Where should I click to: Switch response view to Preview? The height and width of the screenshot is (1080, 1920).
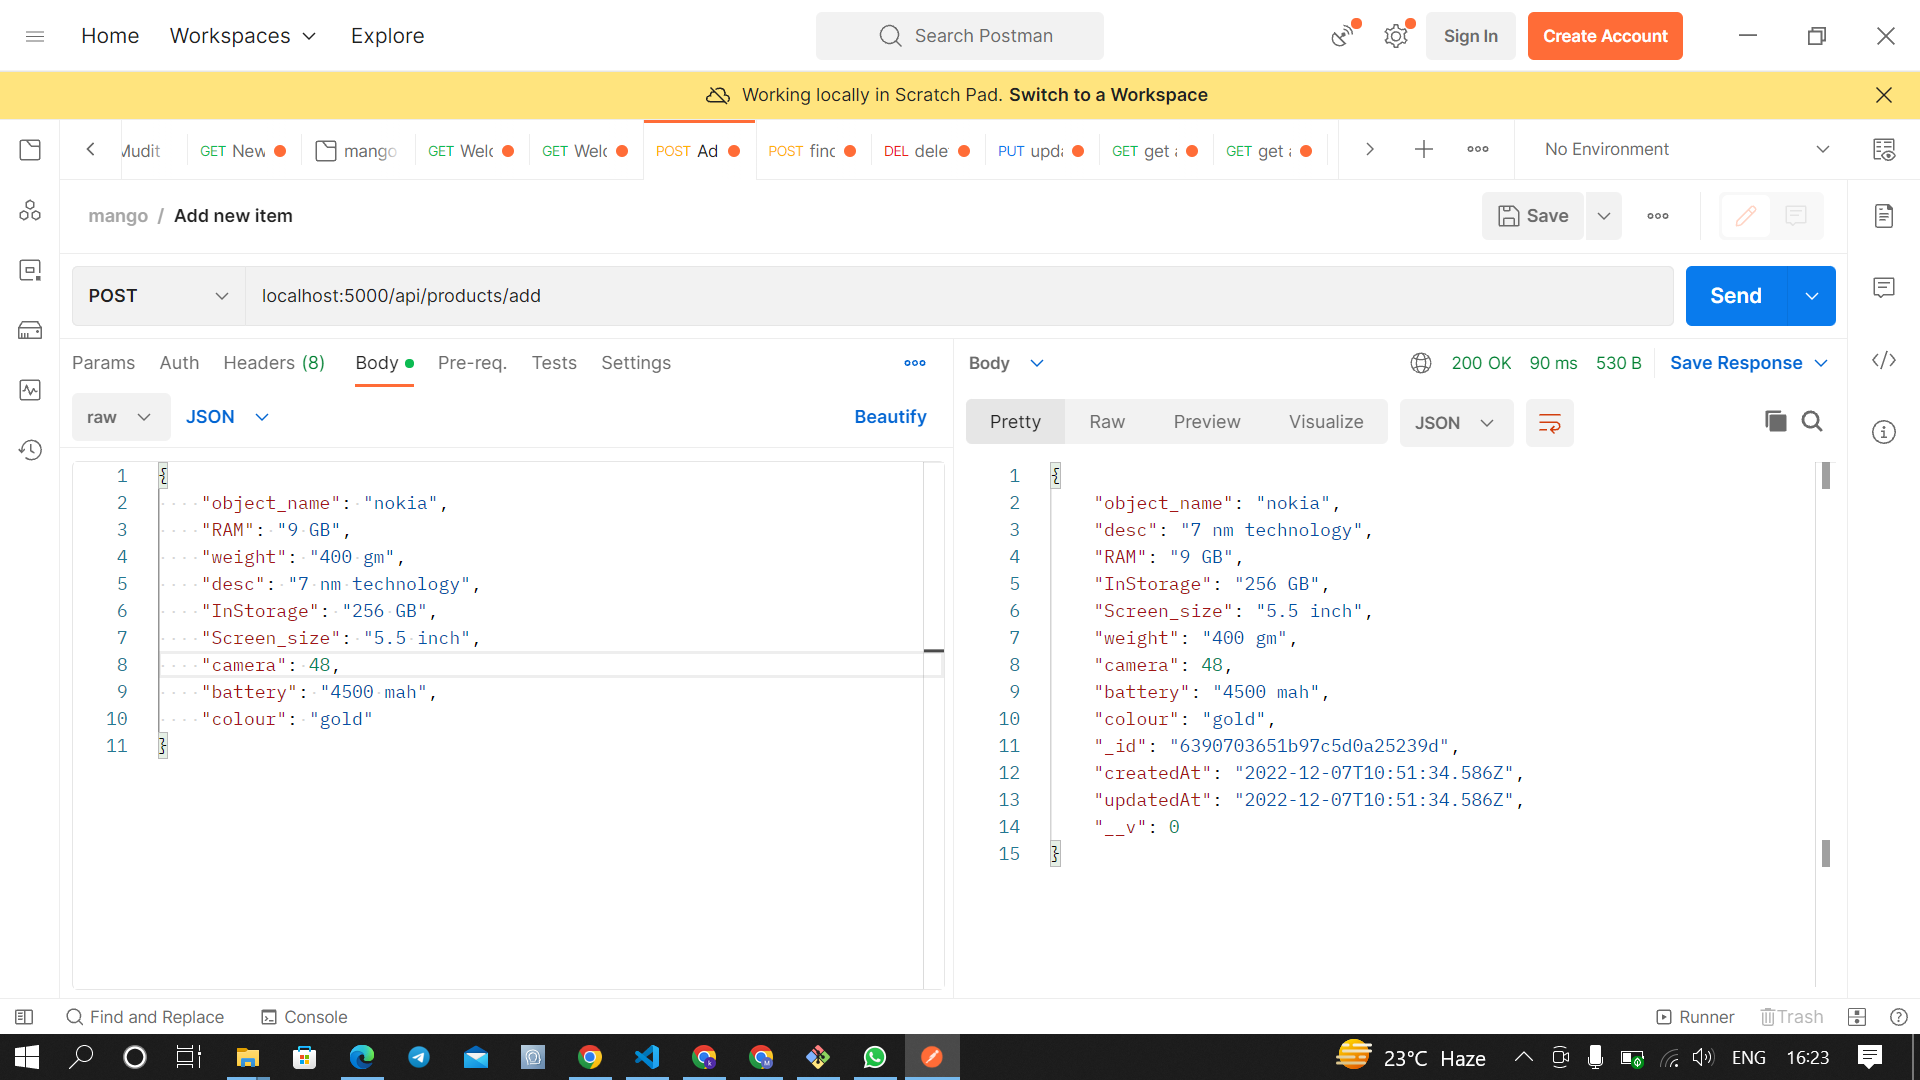coord(1206,421)
